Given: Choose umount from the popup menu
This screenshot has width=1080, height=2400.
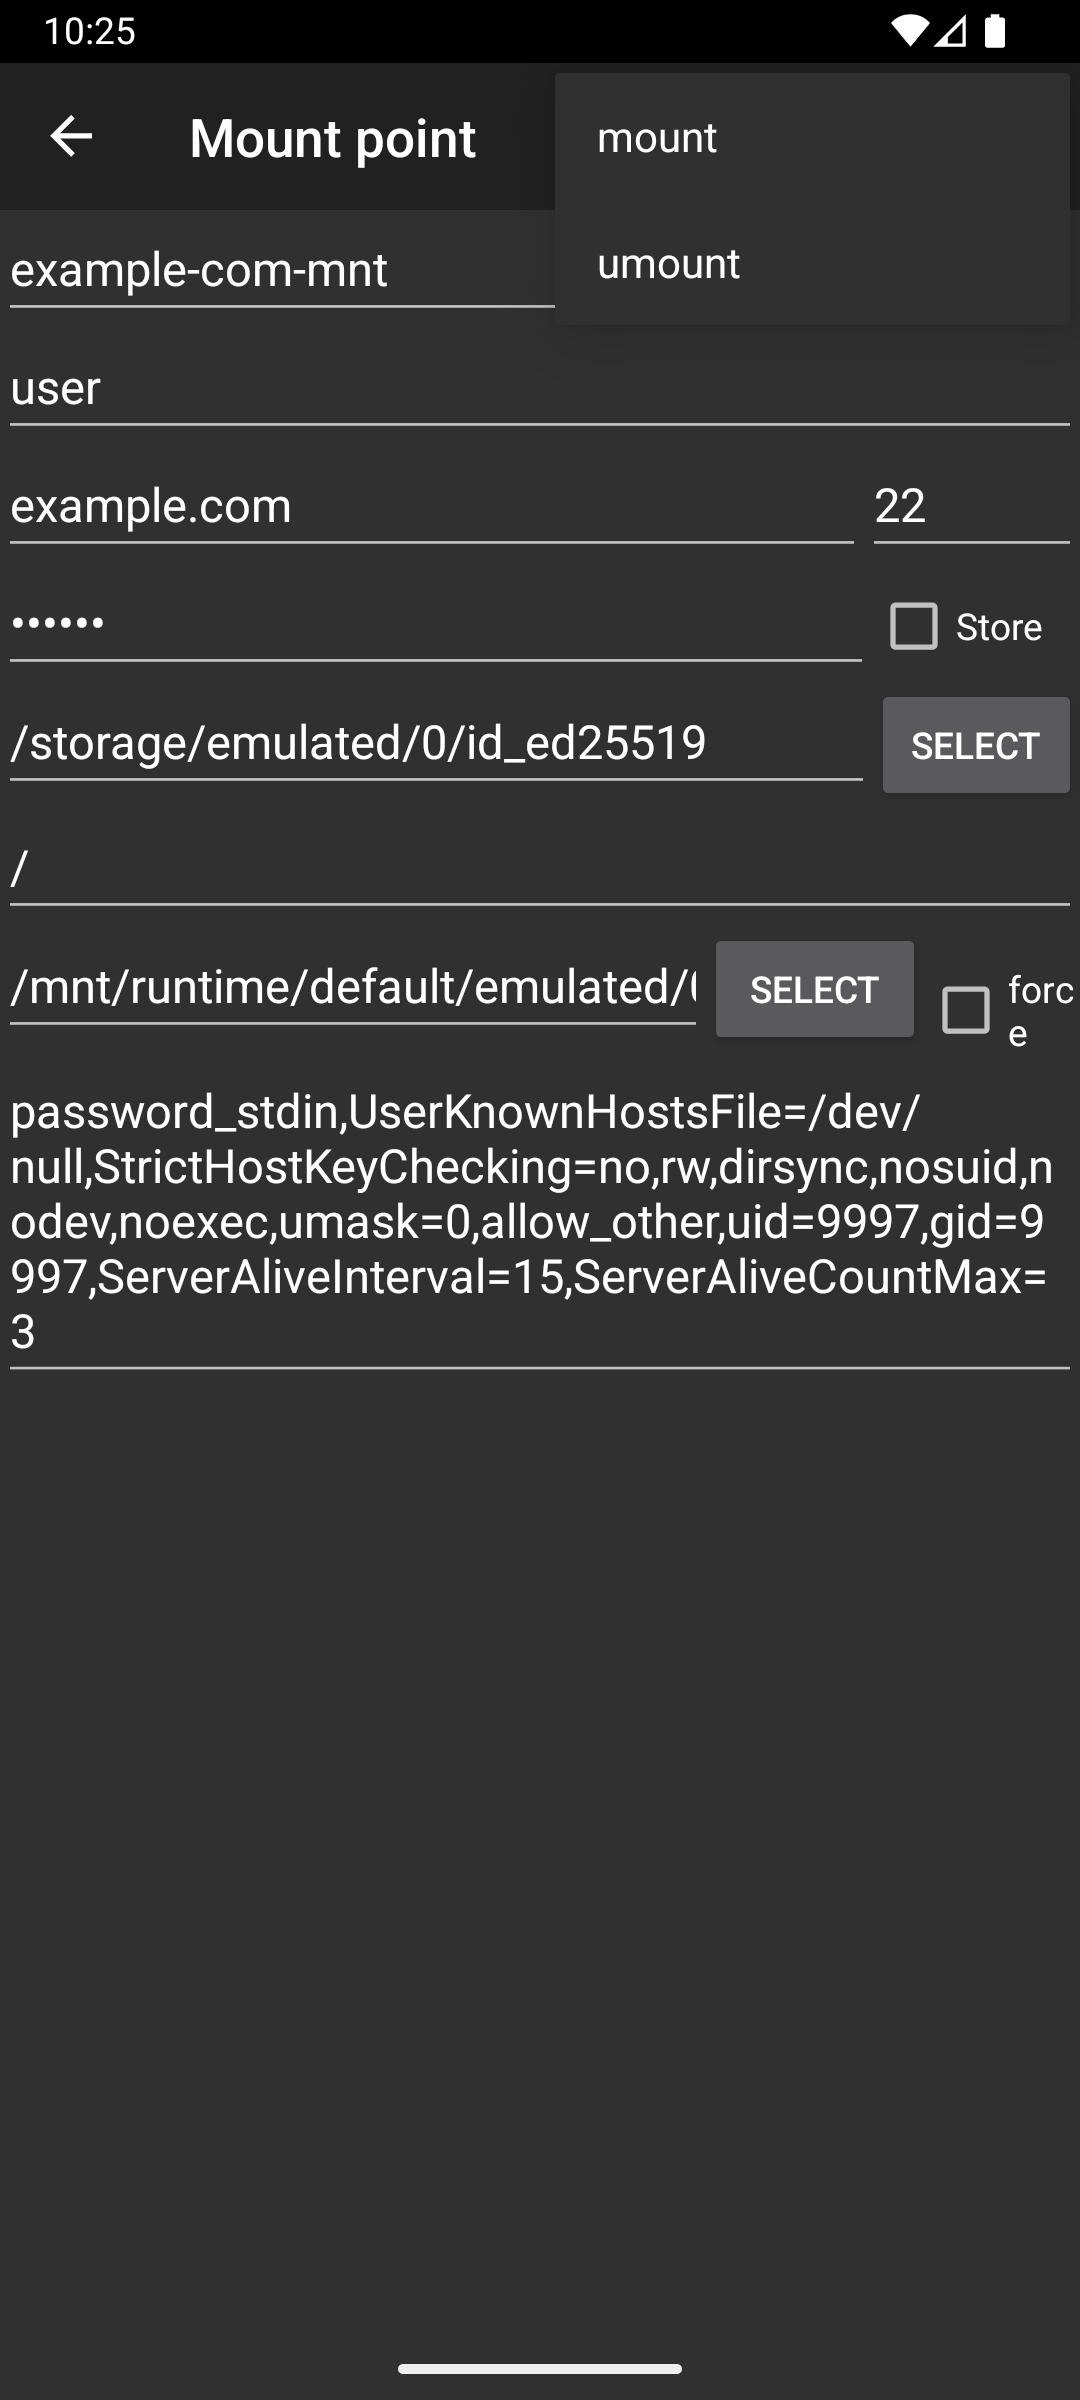Looking at the screenshot, I should point(812,263).
